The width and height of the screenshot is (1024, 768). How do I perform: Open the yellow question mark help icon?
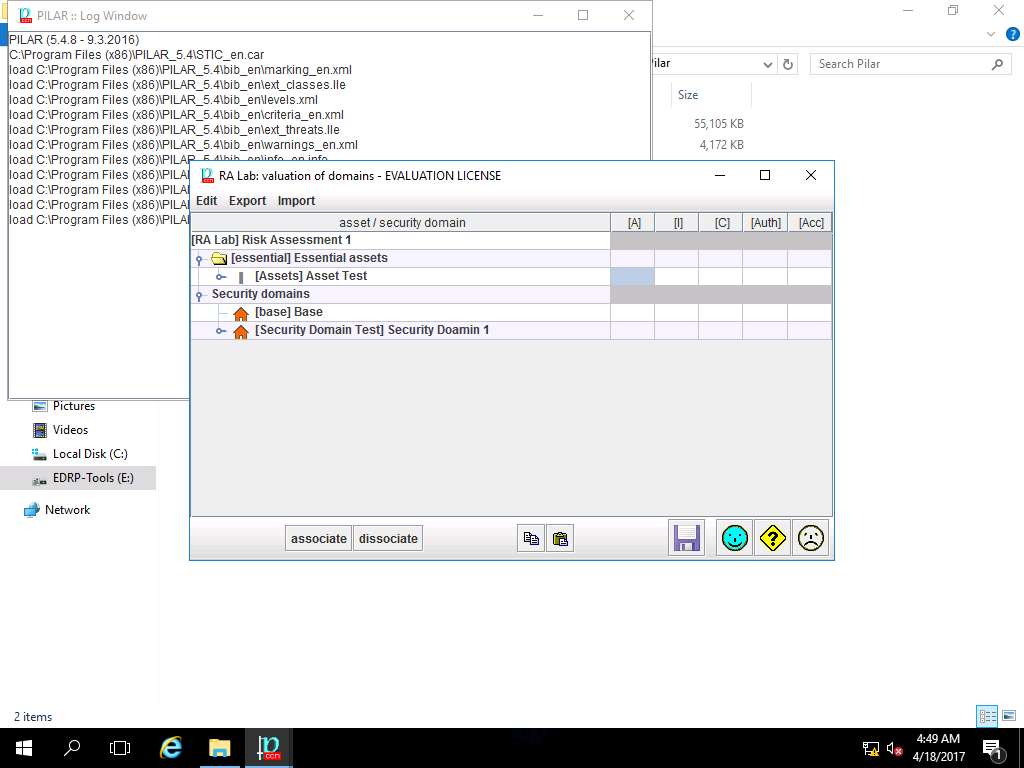click(x=773, y=539)
